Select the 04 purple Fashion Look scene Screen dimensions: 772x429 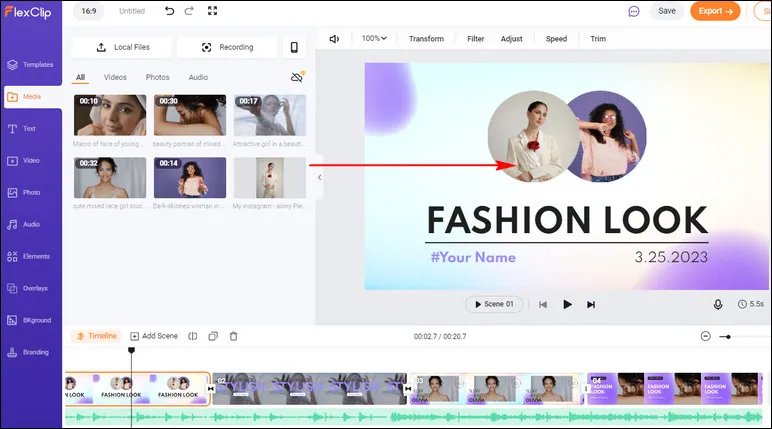675,389
